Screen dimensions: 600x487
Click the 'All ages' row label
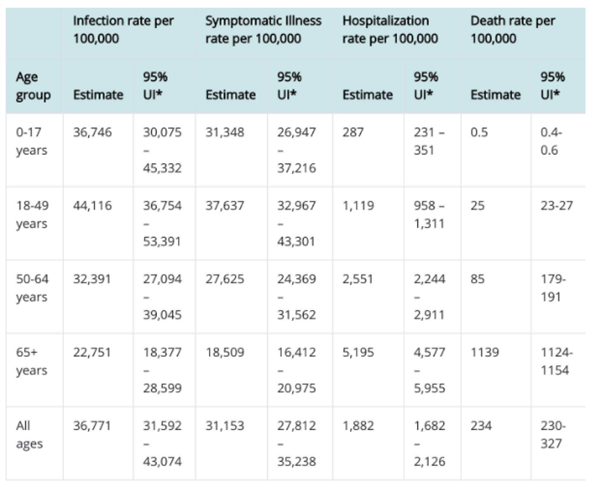click(x=29, y=435)
